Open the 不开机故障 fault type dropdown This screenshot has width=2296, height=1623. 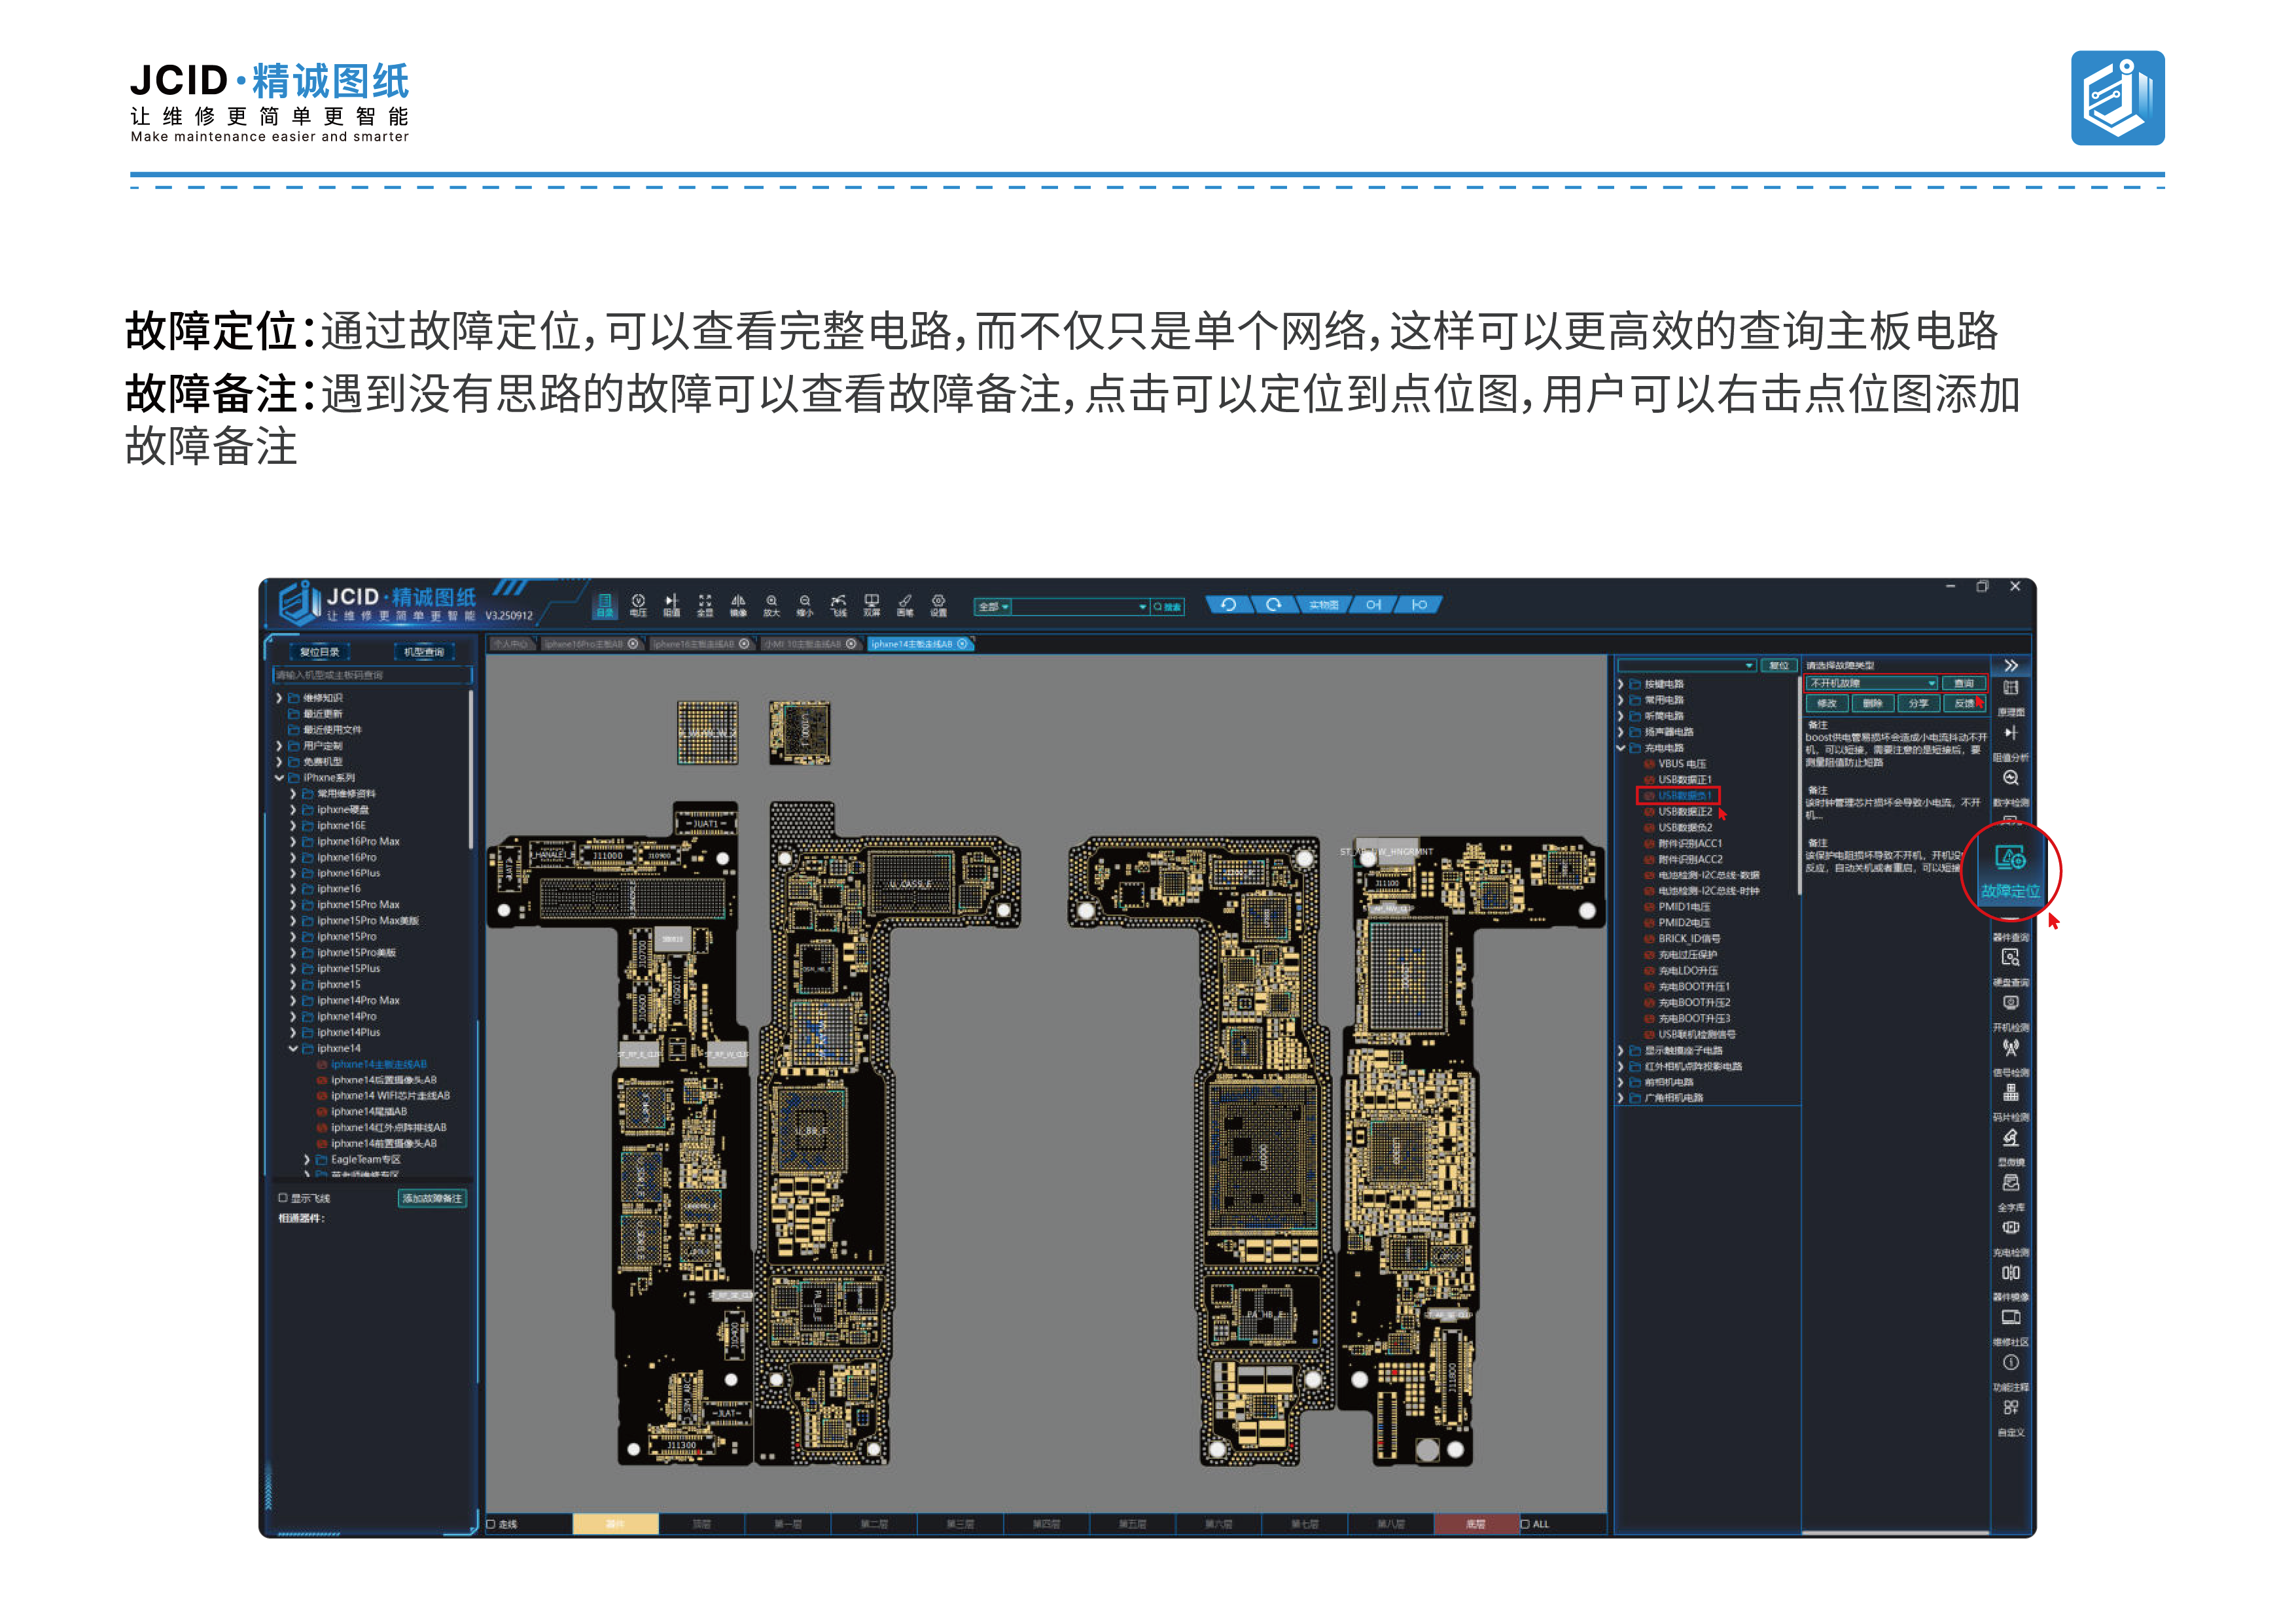coord(1872,683)
